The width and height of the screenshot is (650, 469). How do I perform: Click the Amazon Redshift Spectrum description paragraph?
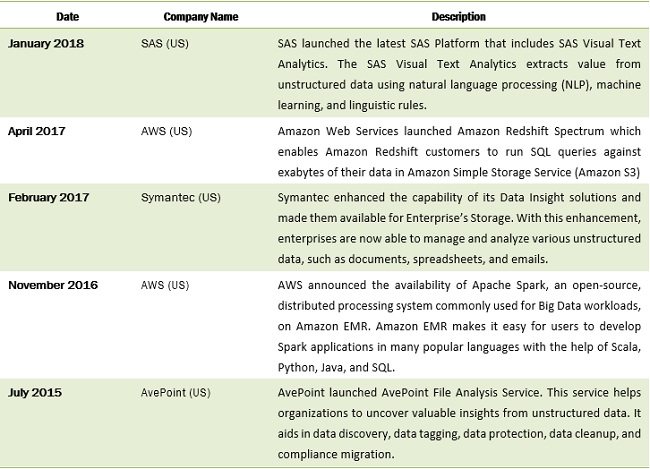[x=458, y=148]
